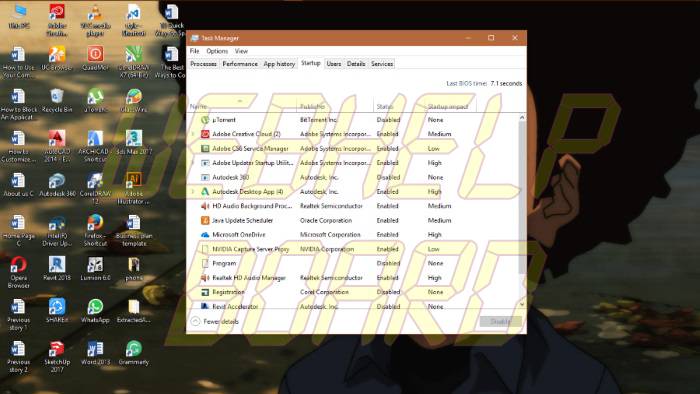
Task: Click the Corel Corporation publisher cell
Action: click(324, 292)
